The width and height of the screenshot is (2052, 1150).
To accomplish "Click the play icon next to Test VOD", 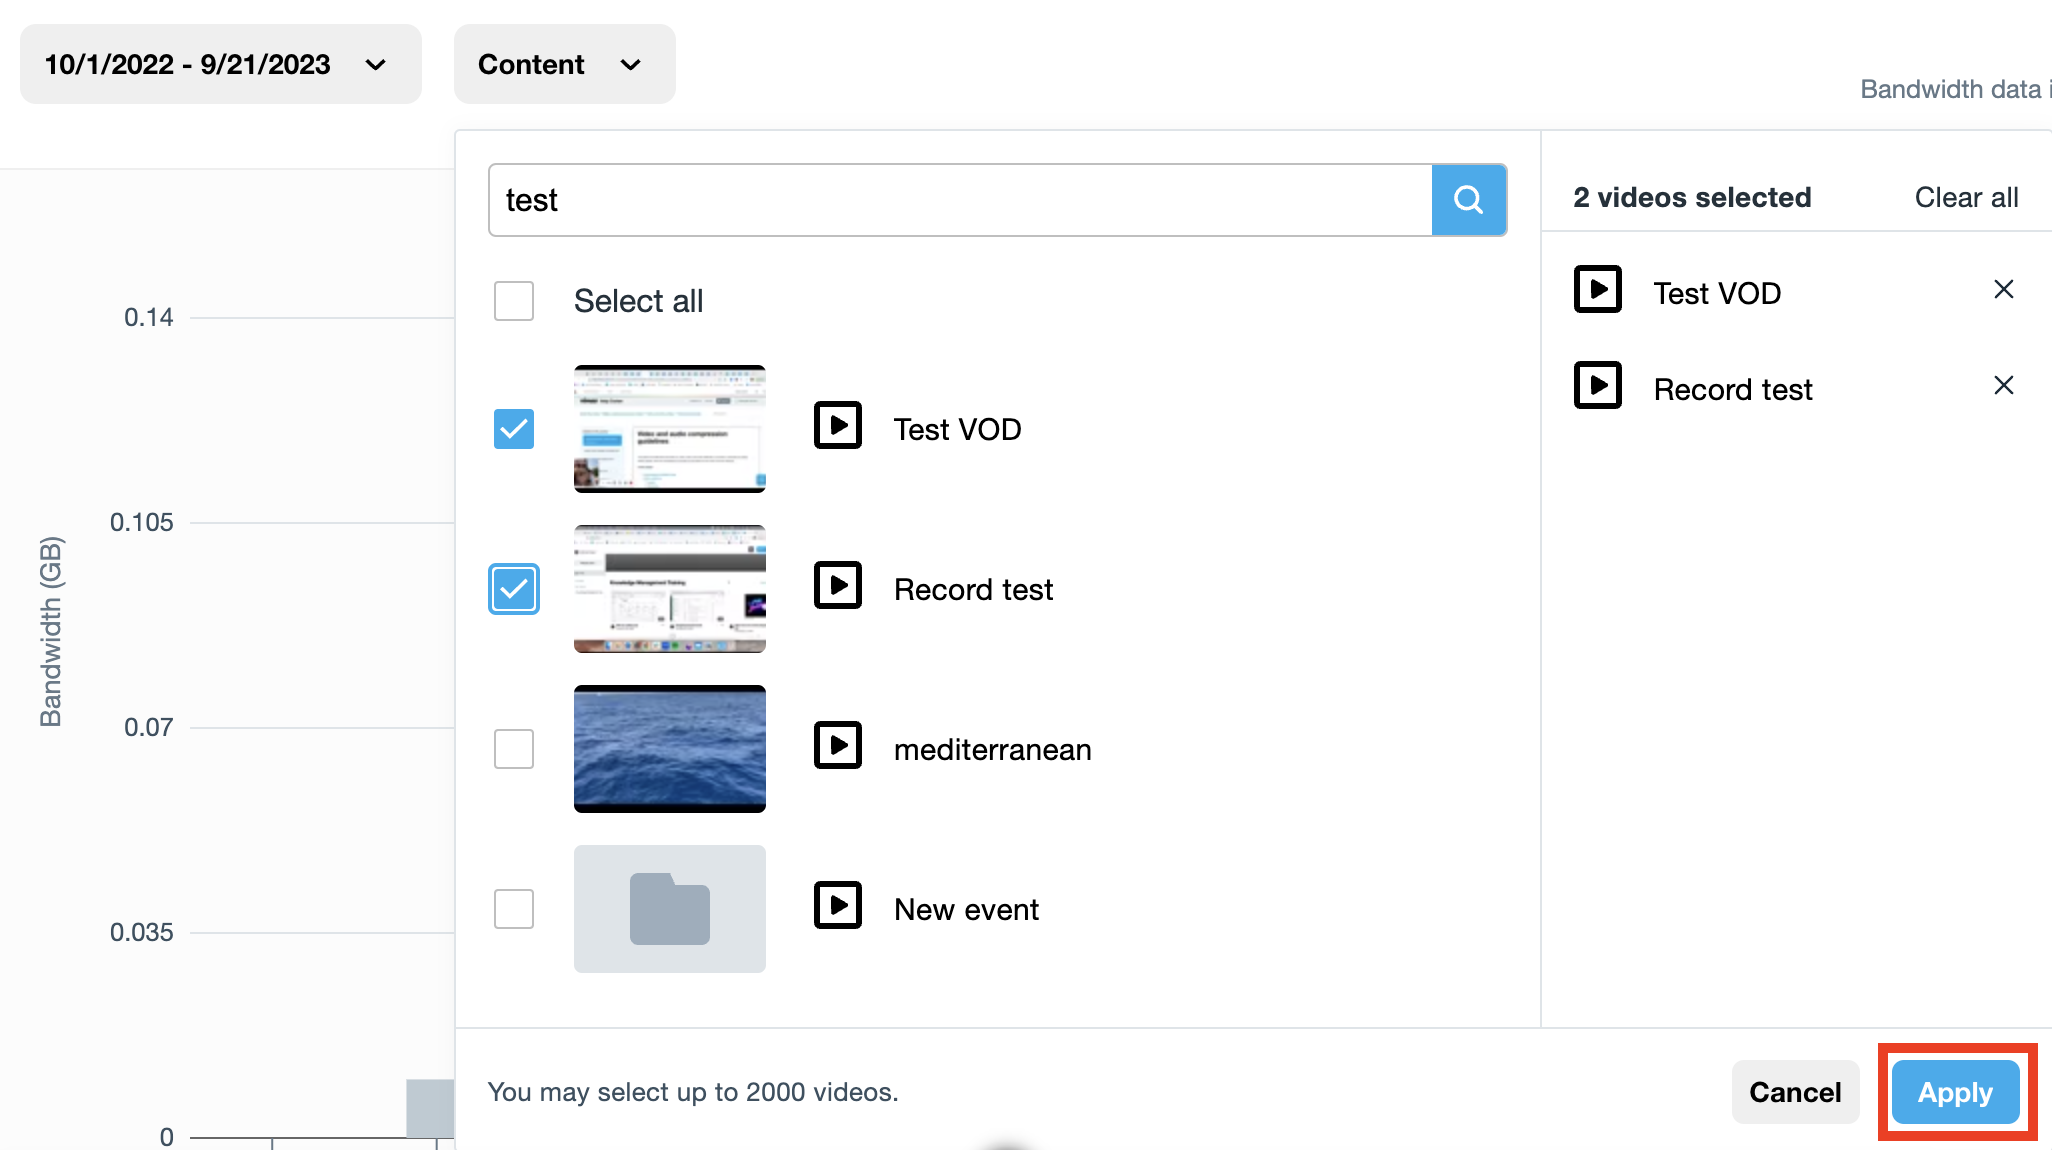I will (x=839, y=428).
